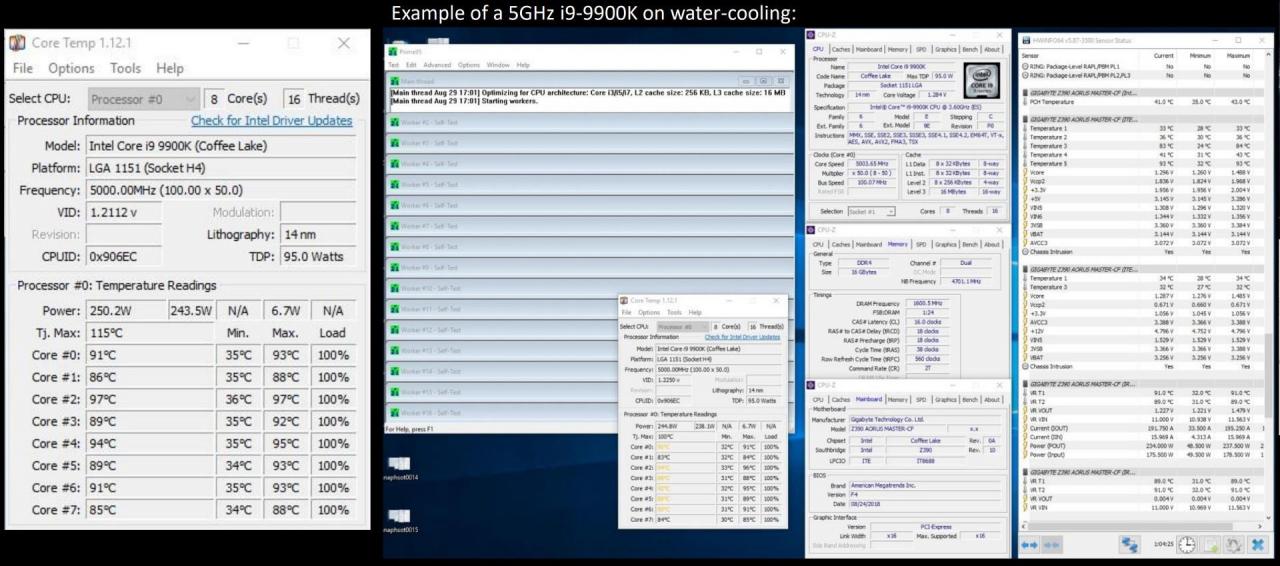
Task: Select the Worker #16 Self-Test window icon
Action: click(395, 412)
